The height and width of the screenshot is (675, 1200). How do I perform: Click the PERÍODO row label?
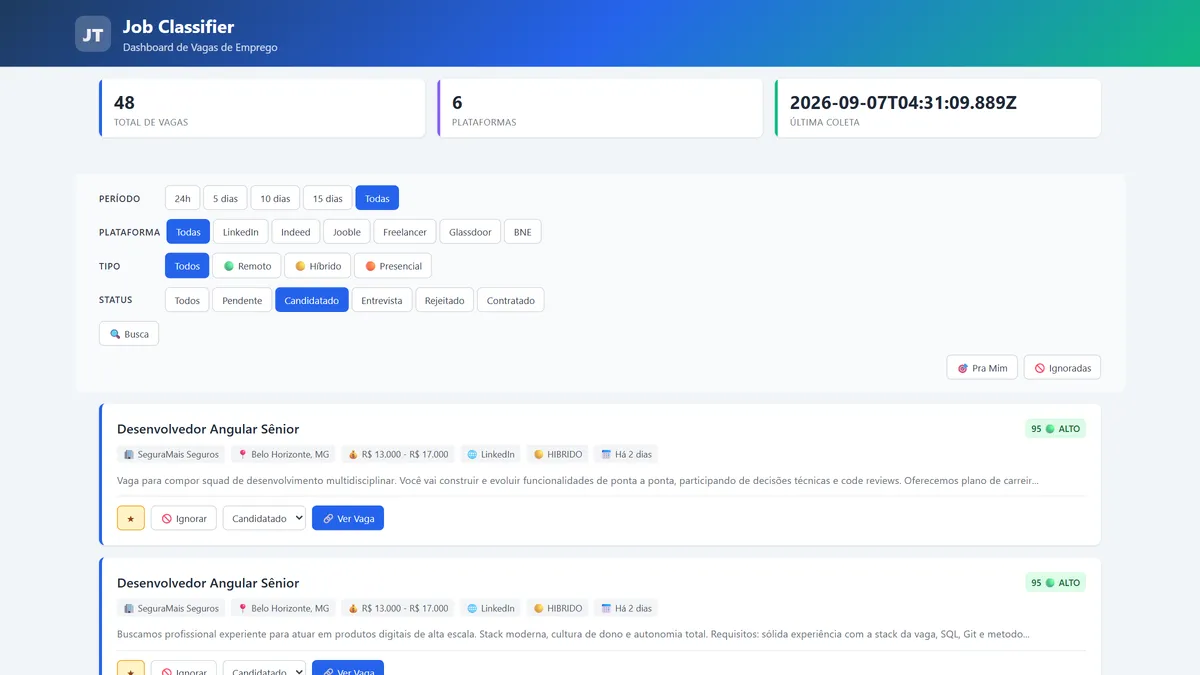[120, 198]
